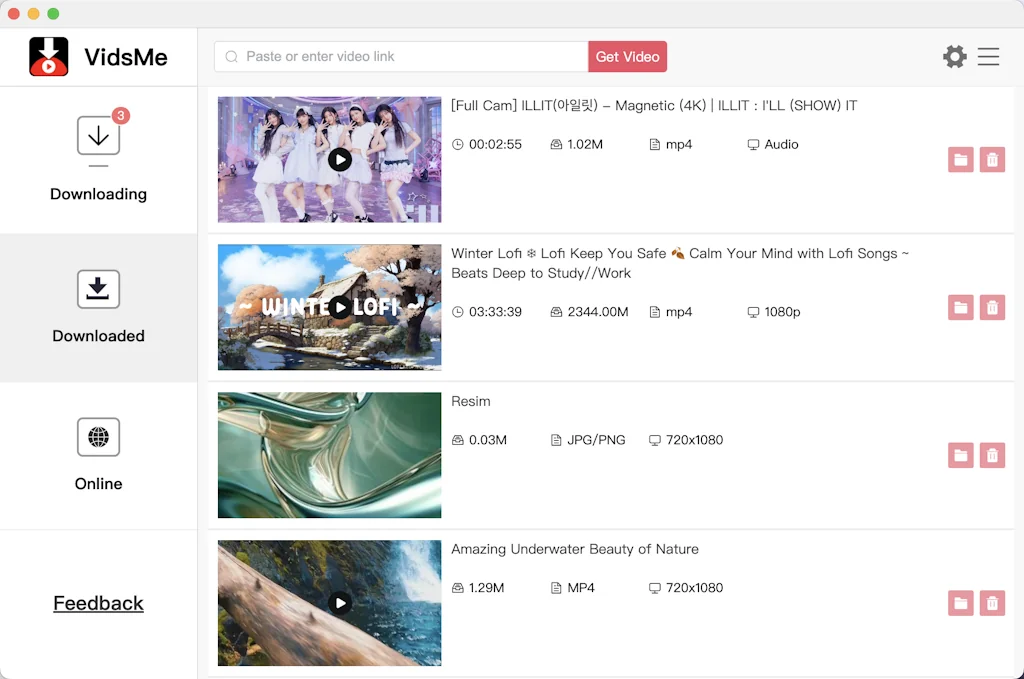This screenshot has height=679, width=1024.
Task: Switch to the Downloaded section
Action: (98, 307)
